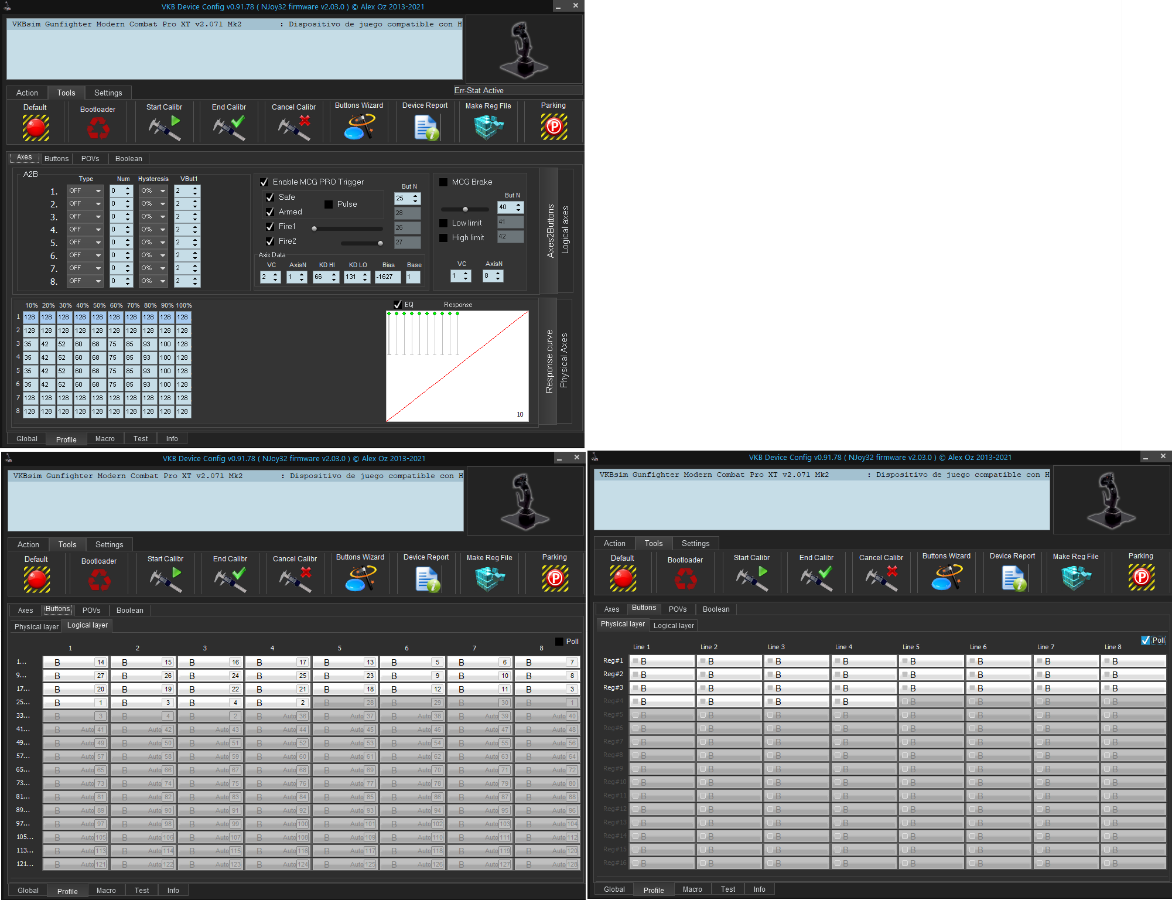Click the Default red button icon in the Axes window
The image size is (1172, 900).
[x=36, y=126]
